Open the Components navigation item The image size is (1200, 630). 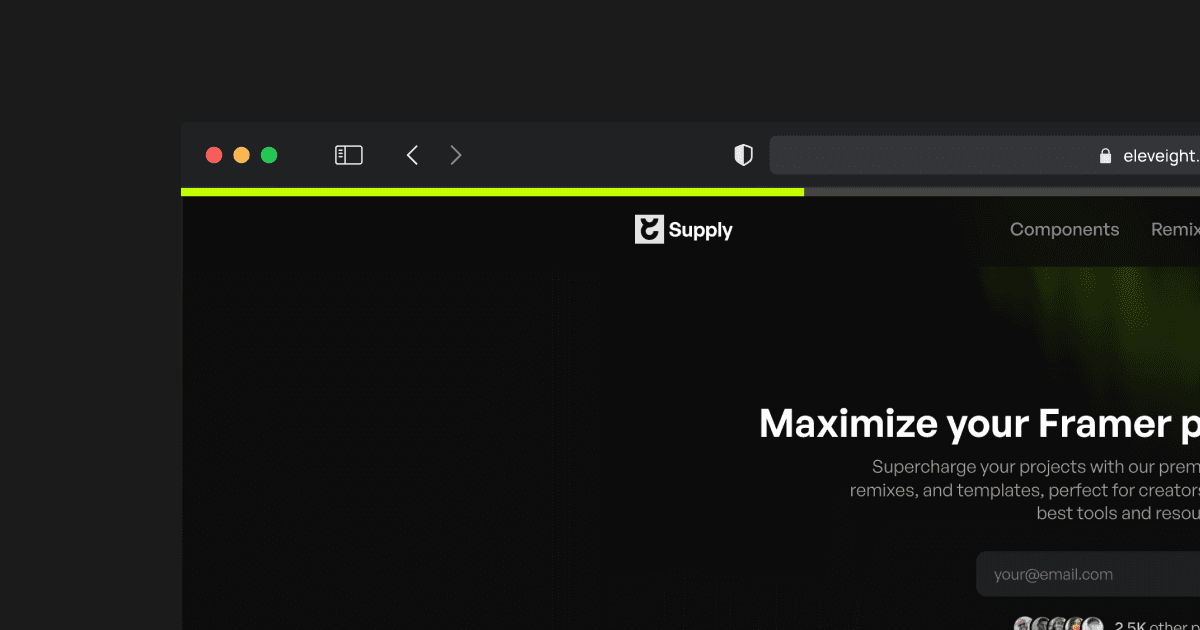(1064, 229)
